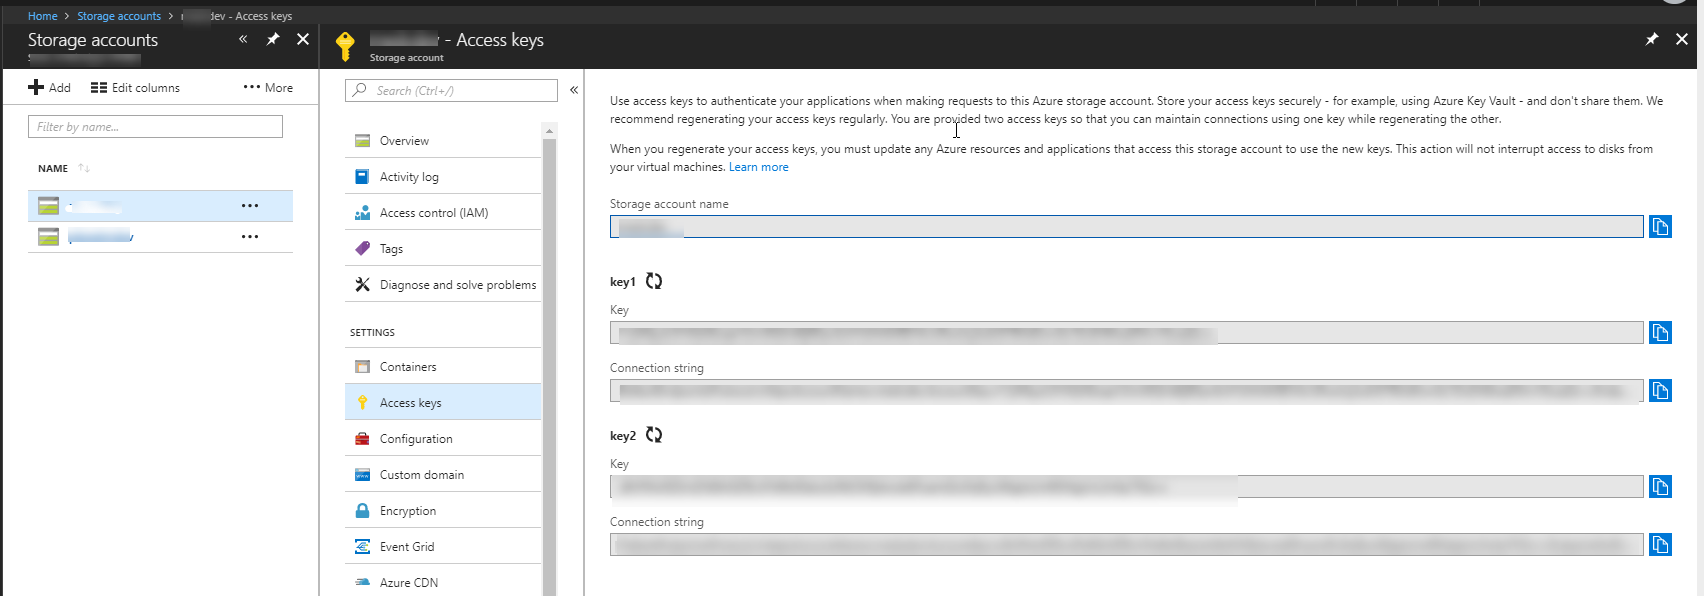
Task: Open Azure CDN
Action: 443,583
